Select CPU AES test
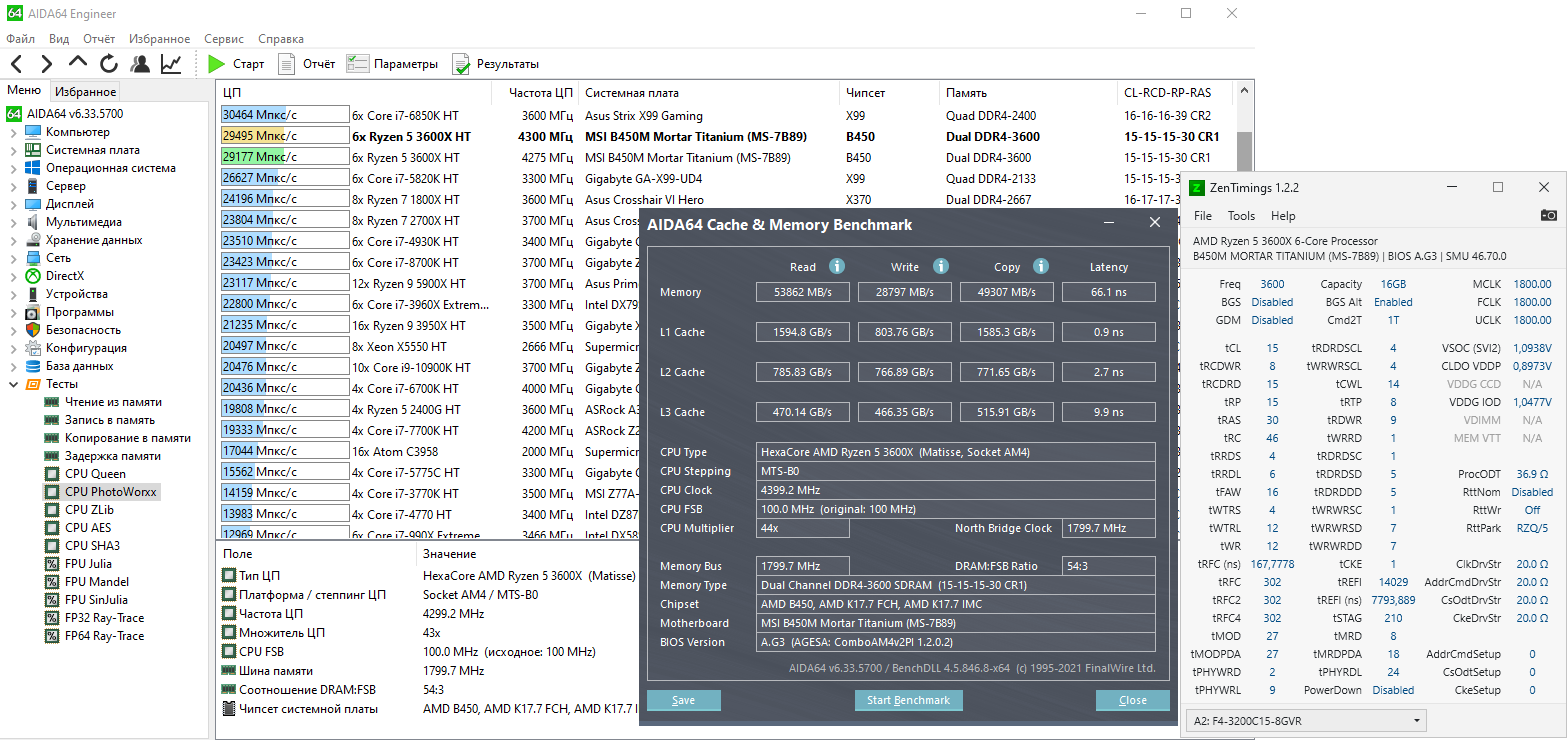Image resolution: width=1567 pixels, height=740 pixels. pos(89,528)
